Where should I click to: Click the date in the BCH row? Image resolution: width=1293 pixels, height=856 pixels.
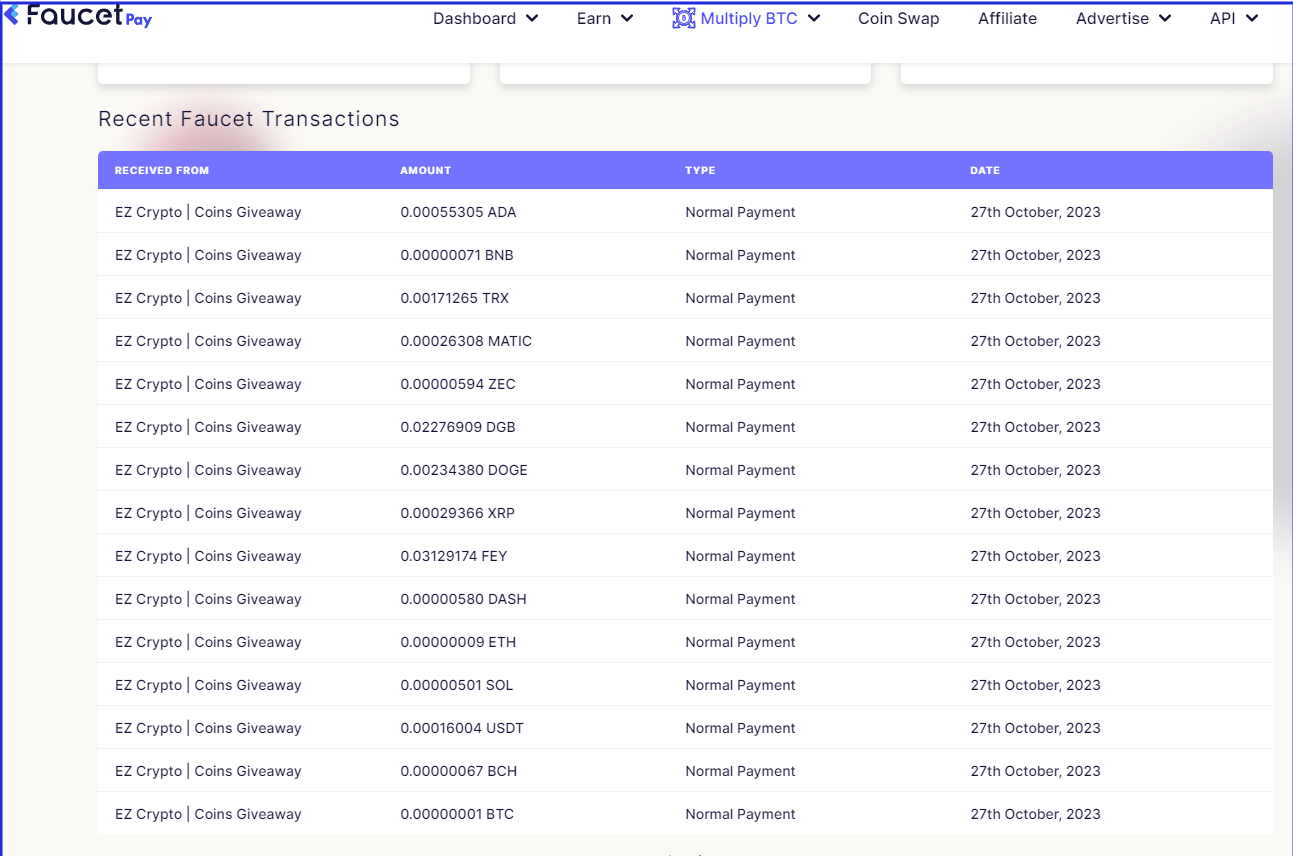point(1035,771)
